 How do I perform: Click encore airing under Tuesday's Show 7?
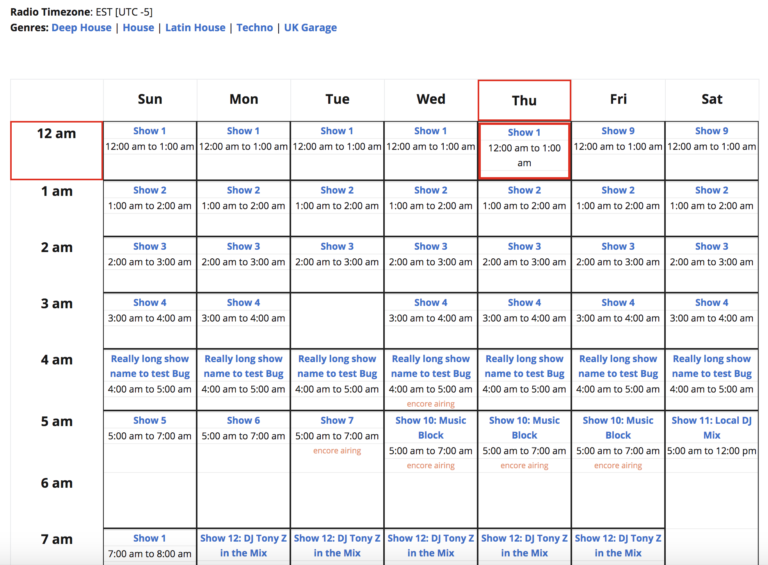point(337,450)
